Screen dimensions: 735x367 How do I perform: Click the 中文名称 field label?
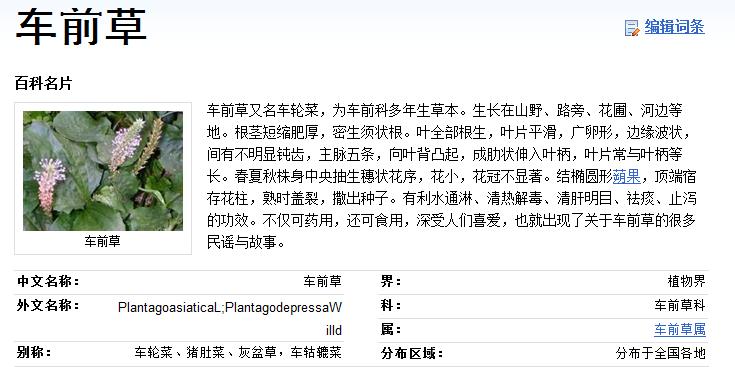48,282
